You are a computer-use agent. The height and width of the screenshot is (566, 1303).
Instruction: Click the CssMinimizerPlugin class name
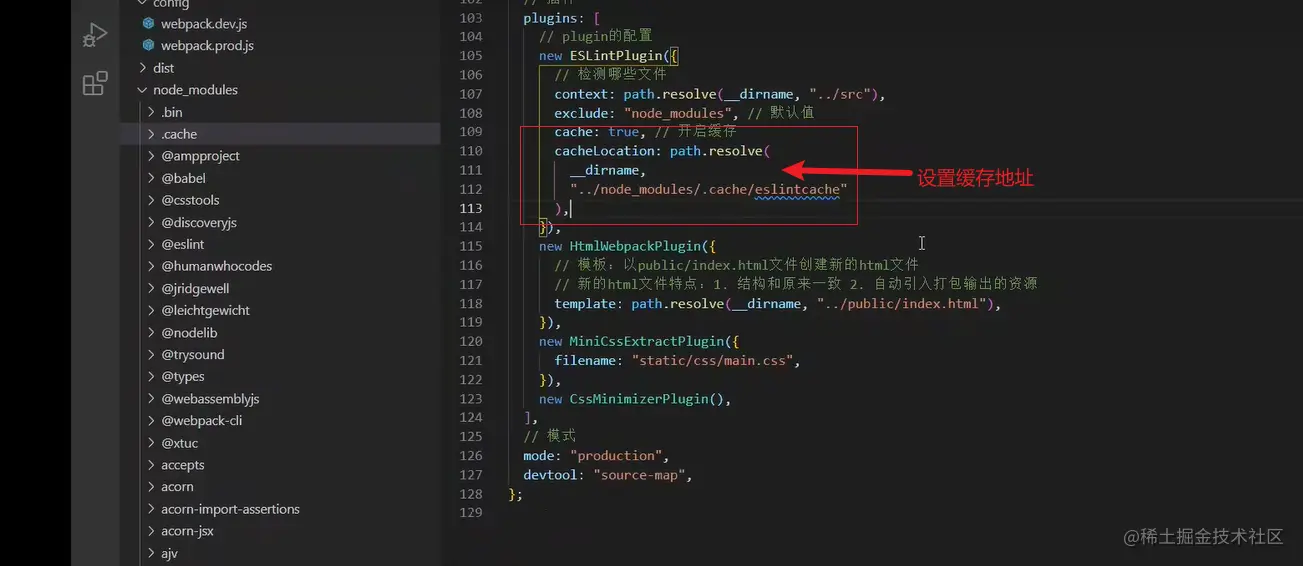(639, 398)
